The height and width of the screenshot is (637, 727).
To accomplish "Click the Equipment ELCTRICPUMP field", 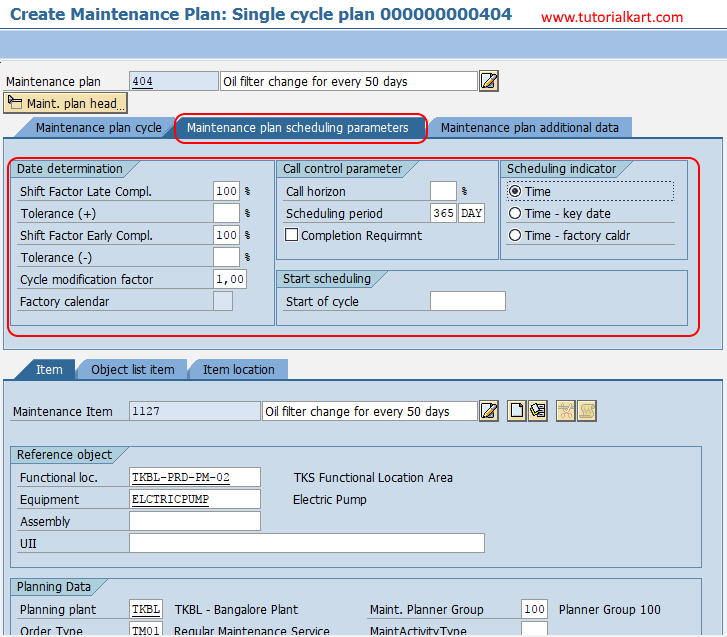I will (x=195, y=499).
